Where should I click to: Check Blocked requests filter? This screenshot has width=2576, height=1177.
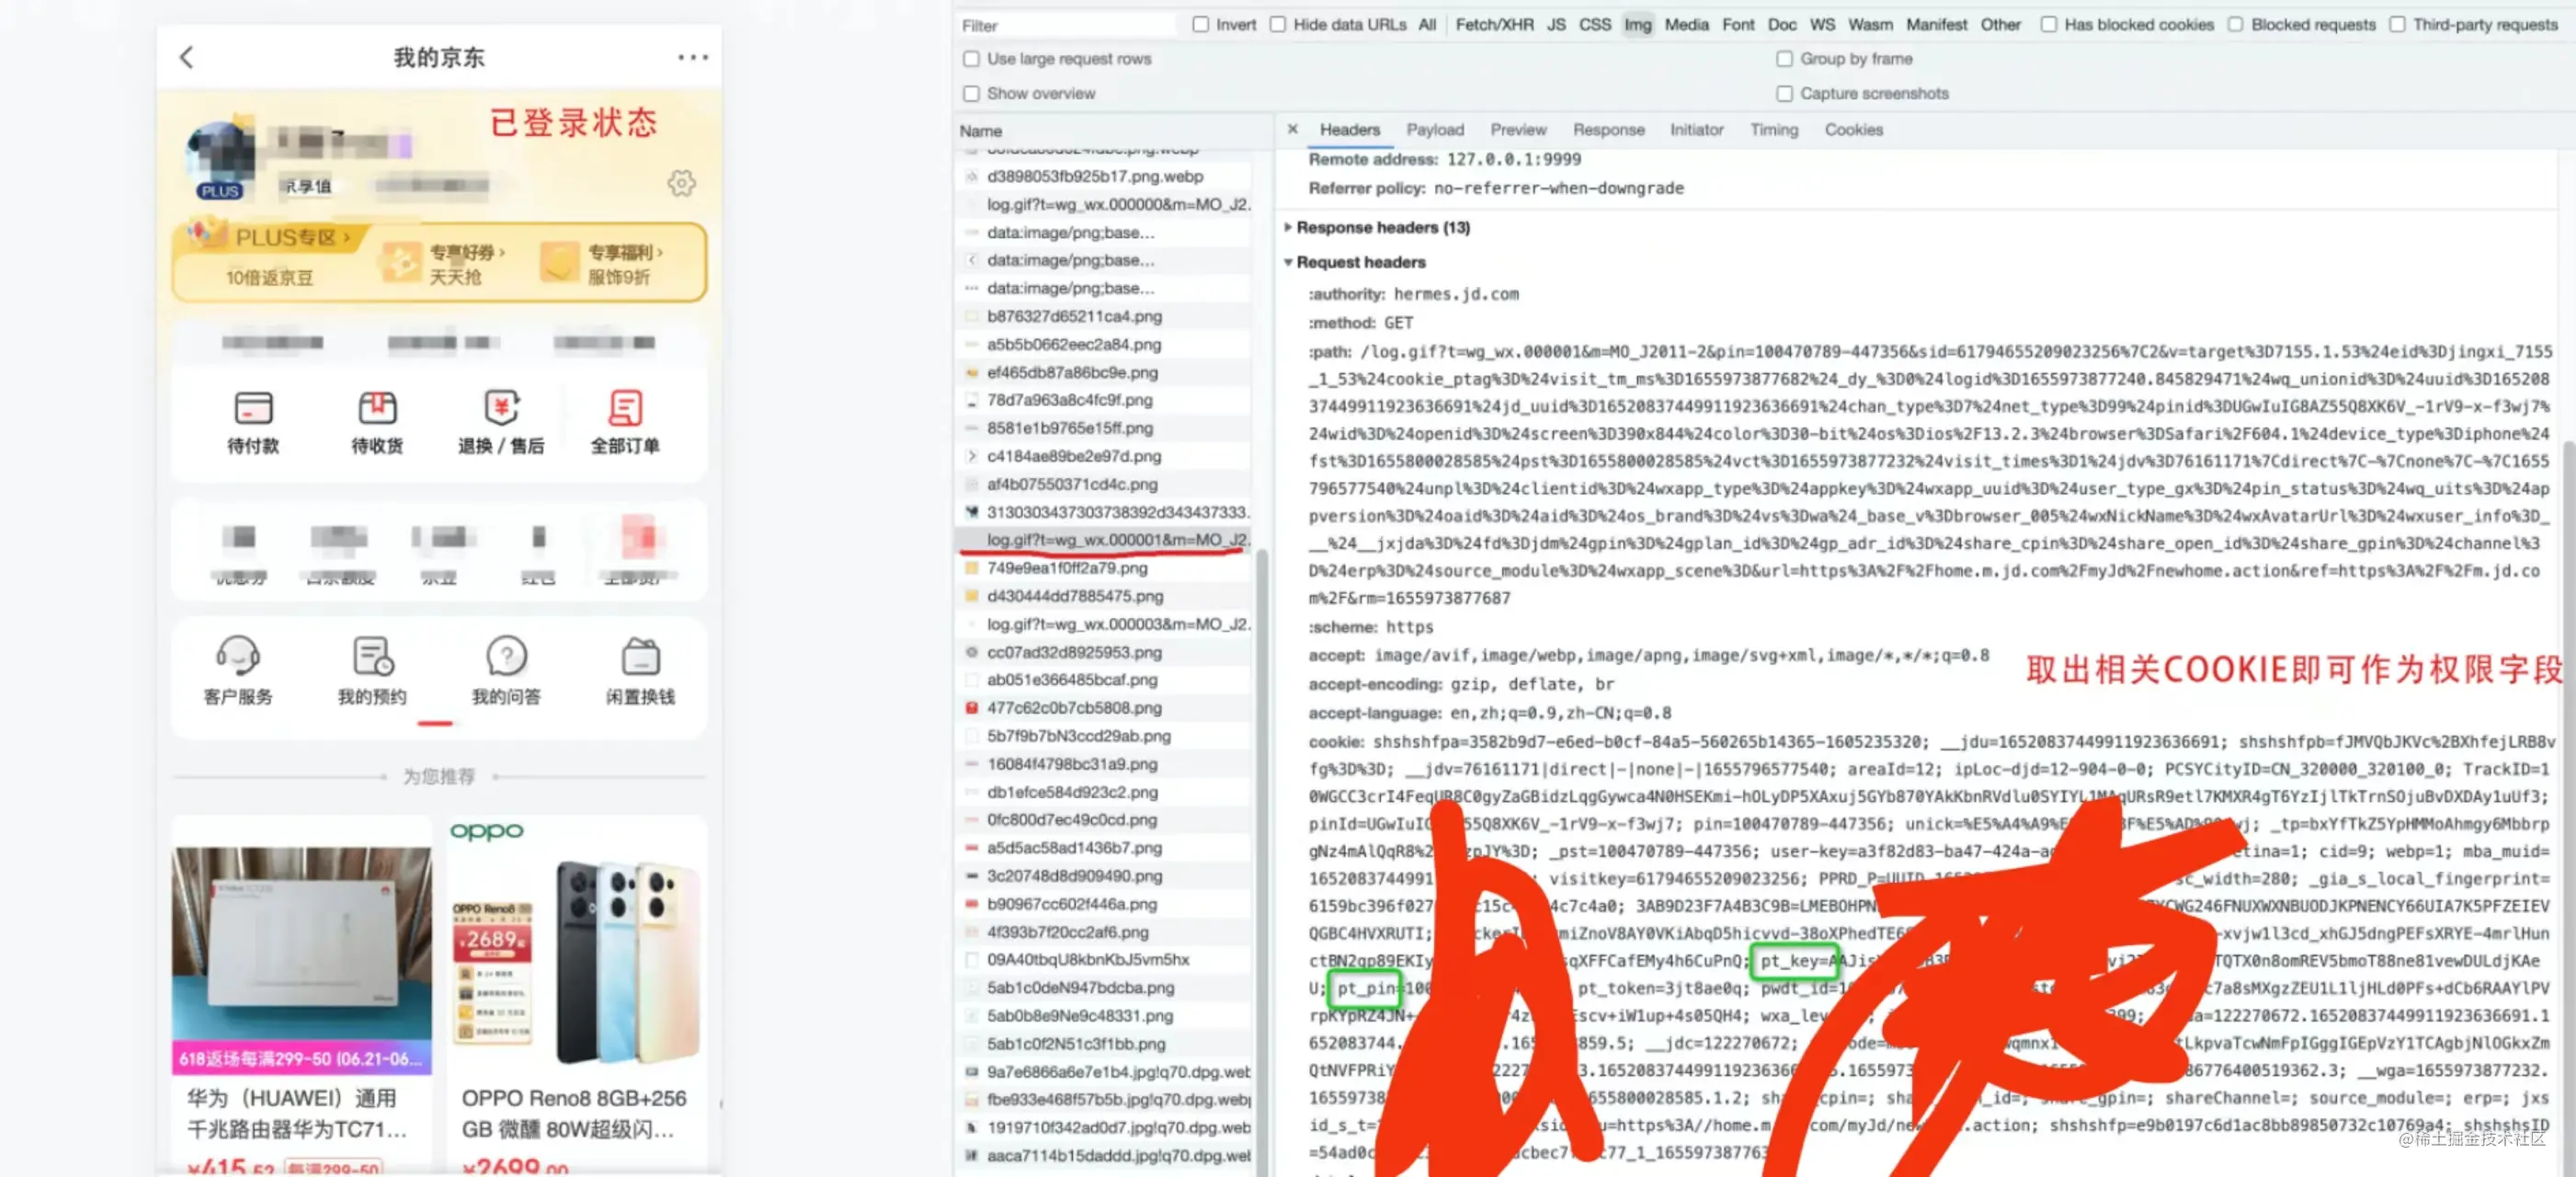[x=2235, y=25]
